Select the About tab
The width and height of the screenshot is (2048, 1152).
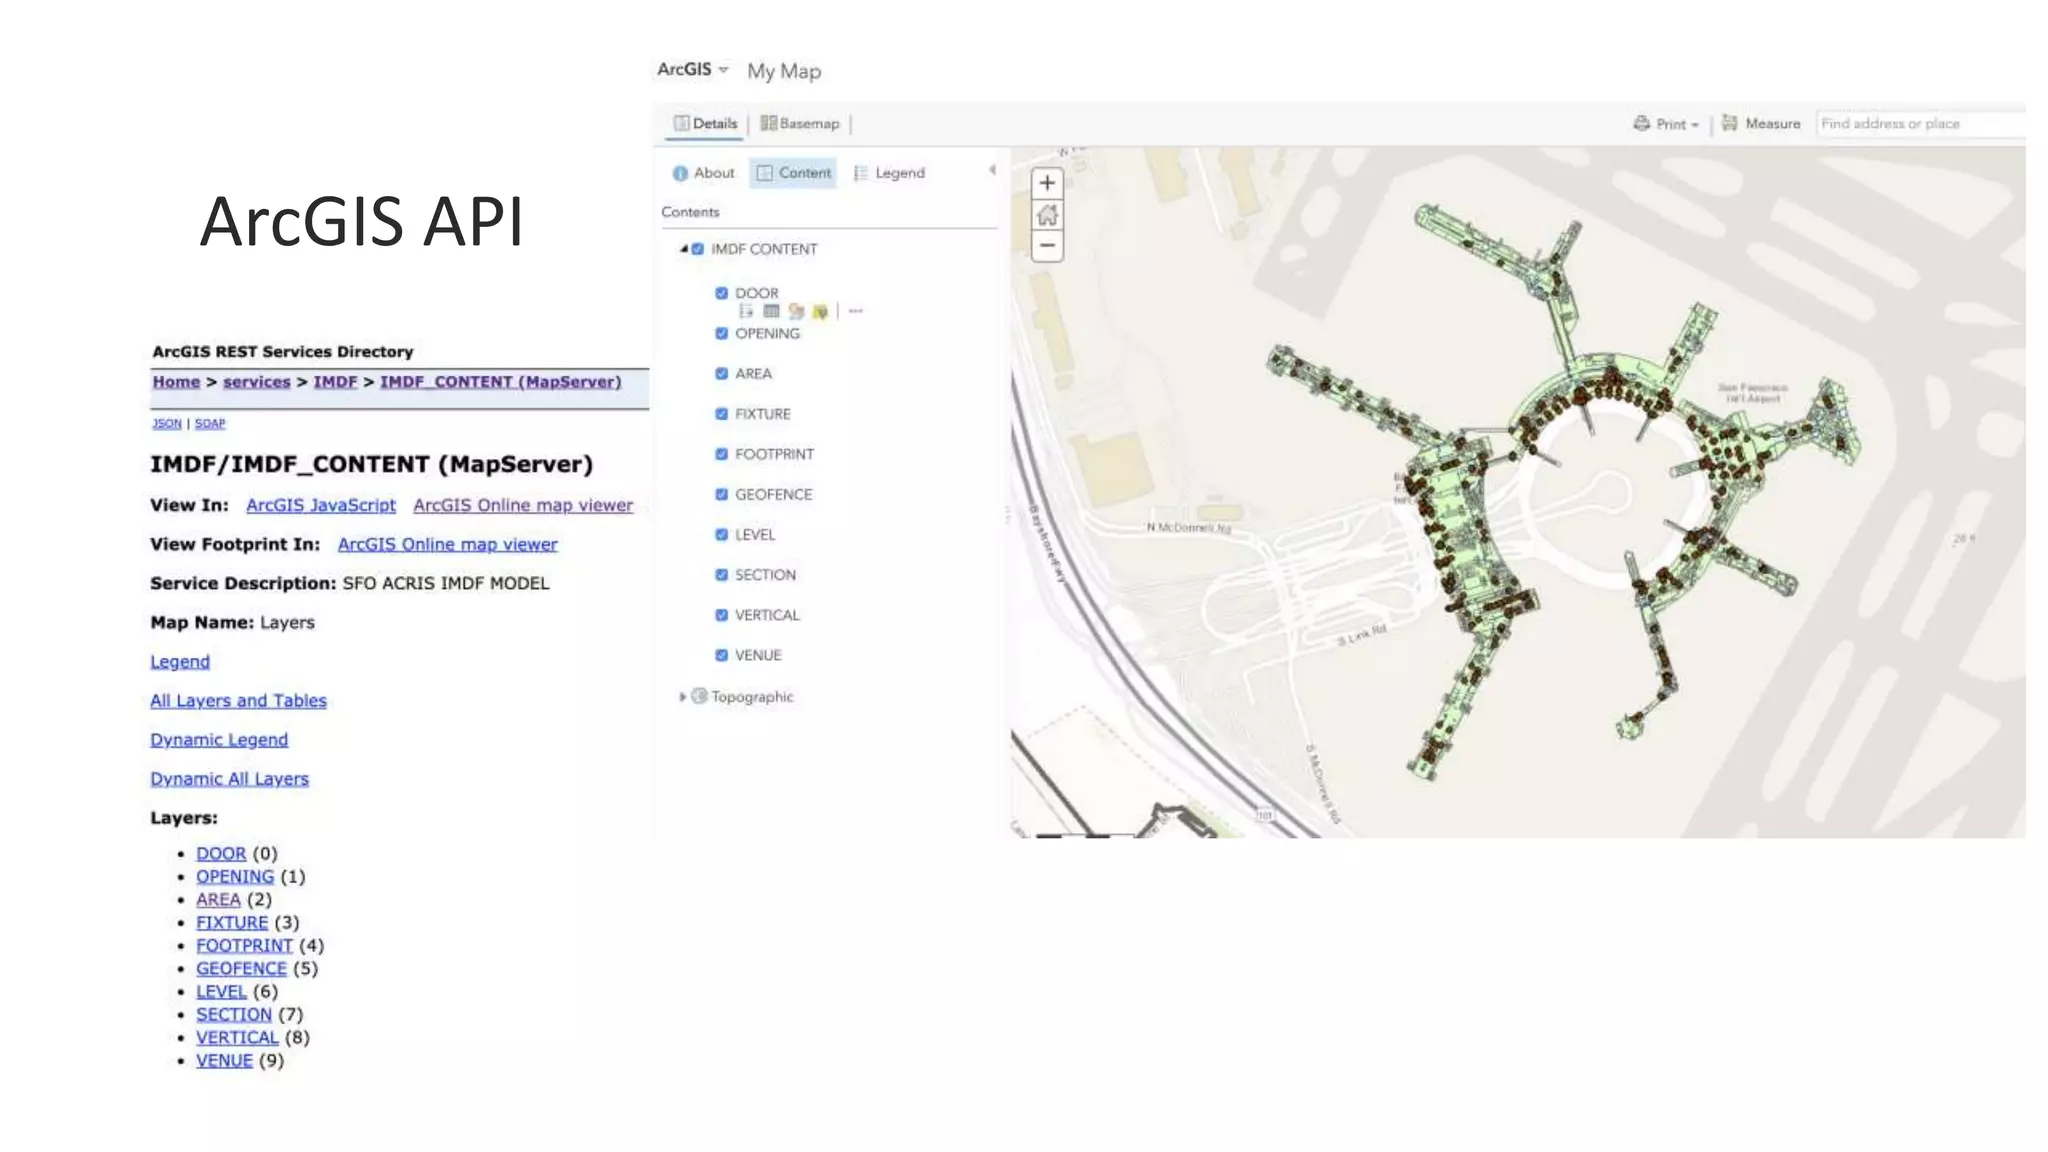click(703, 173)
